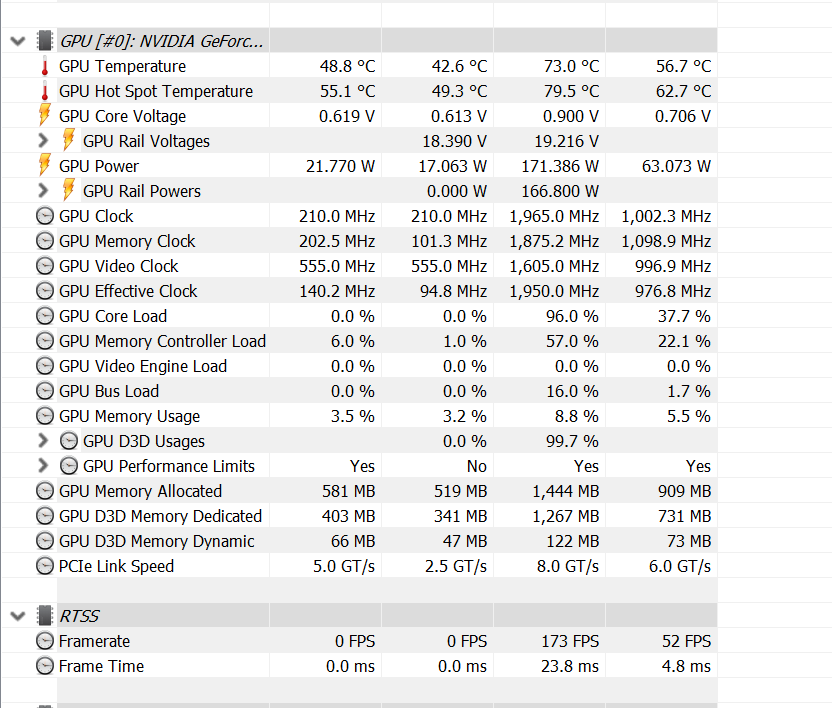This screenshot has width=832, height=708.
Task: Click the GPU Core Voltage lightning icon
Action: (45, 116)
